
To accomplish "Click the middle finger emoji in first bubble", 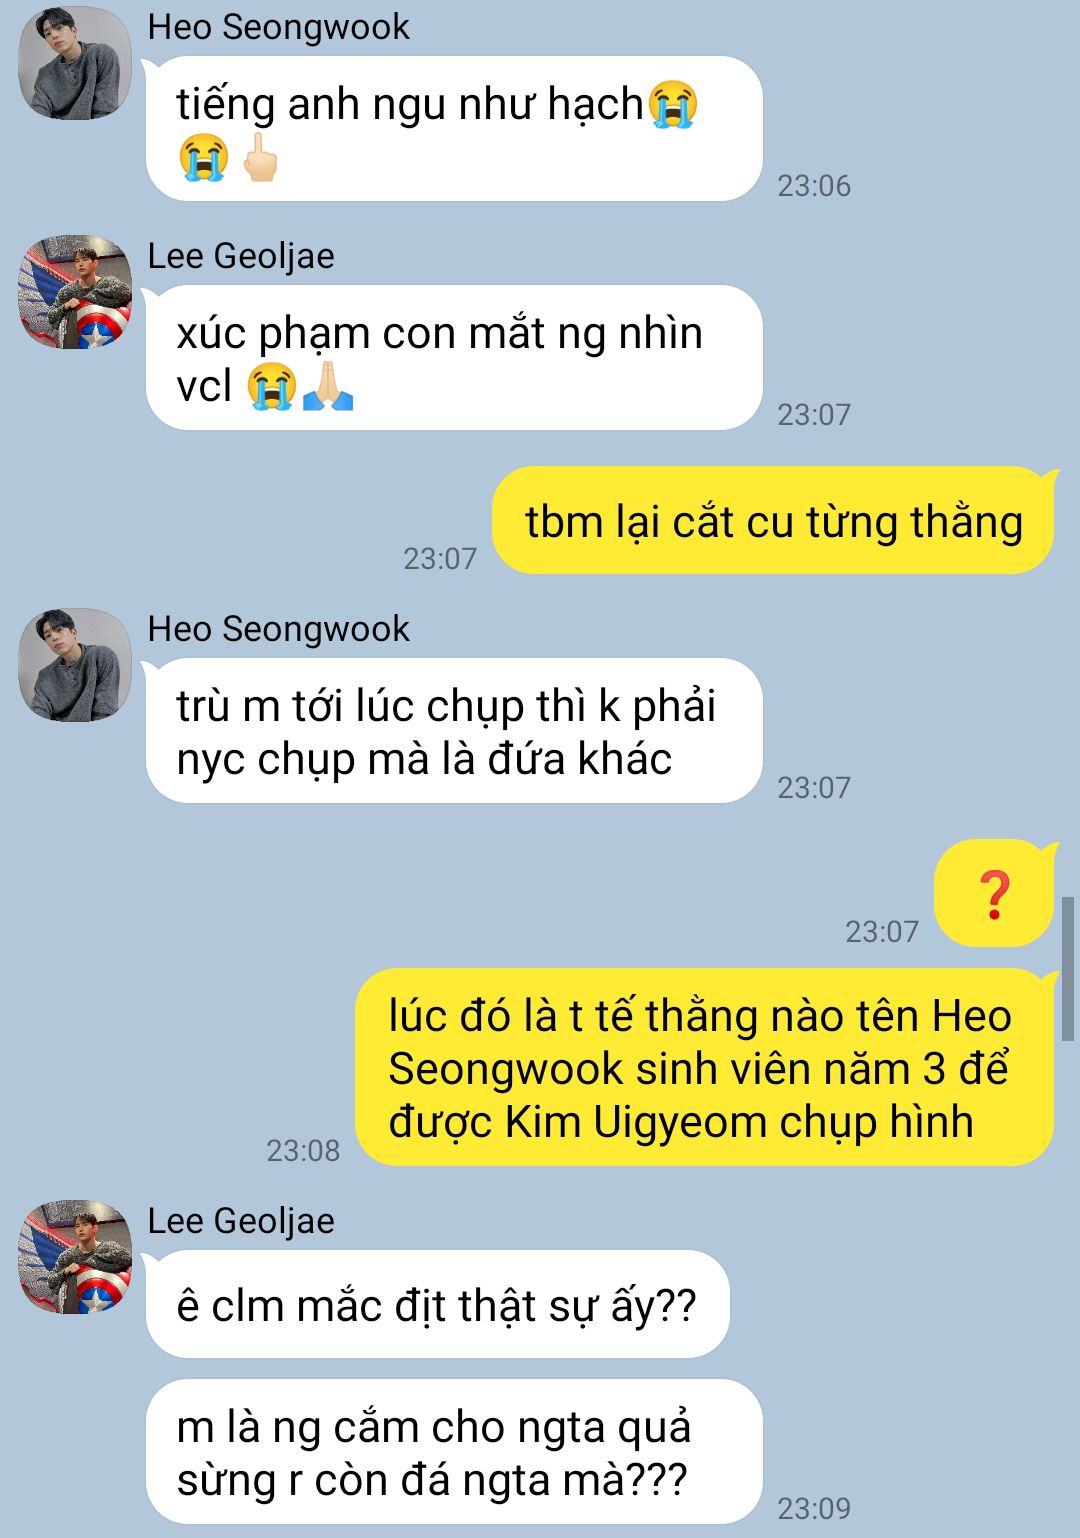I will click(260, 157).
